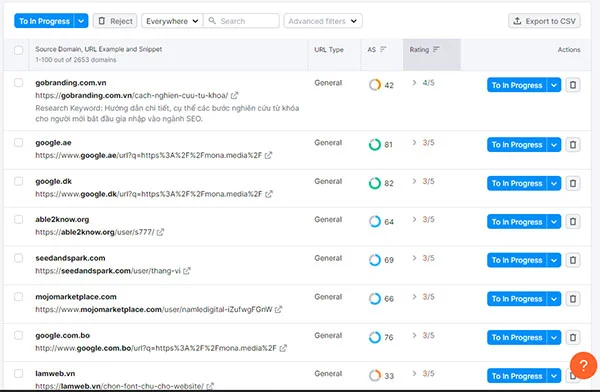Open action dropdown arrow for mojomarketplace.com row
This screenshot has height=392, width=600.
[x=554, y=299]
